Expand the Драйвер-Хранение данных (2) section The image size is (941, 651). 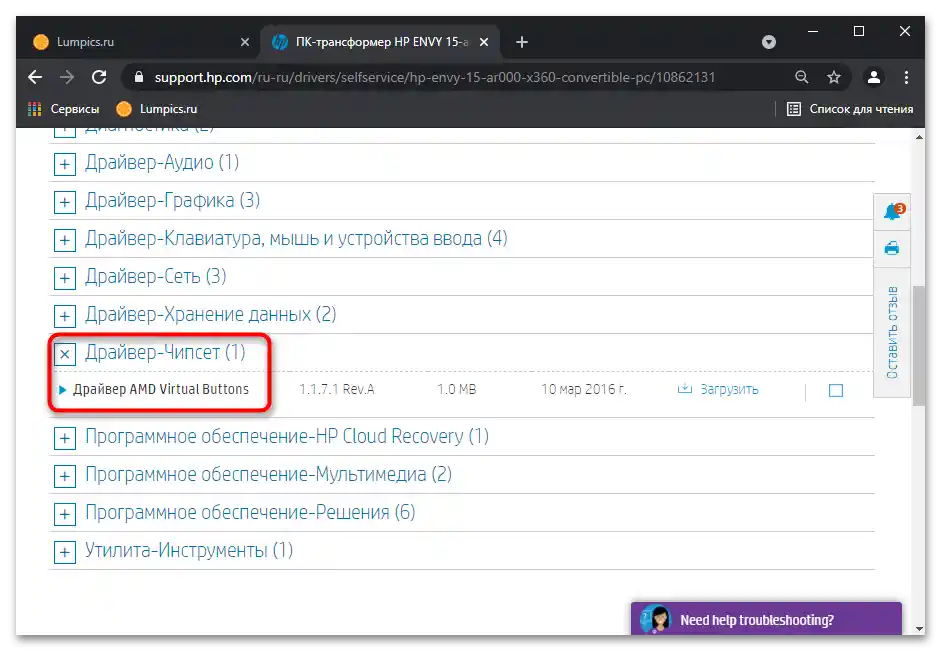point(65,316)
